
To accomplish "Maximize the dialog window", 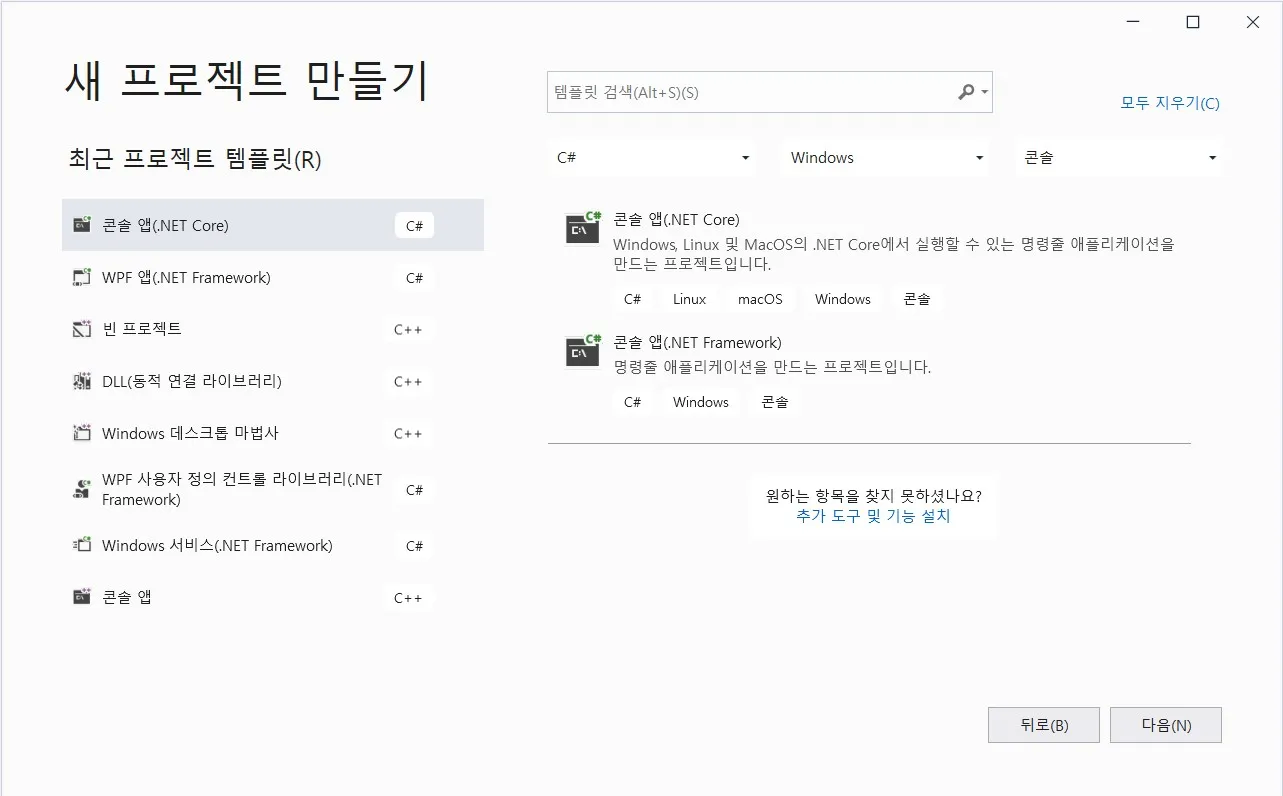I will pyautogui.click(x=1192, y=22).
